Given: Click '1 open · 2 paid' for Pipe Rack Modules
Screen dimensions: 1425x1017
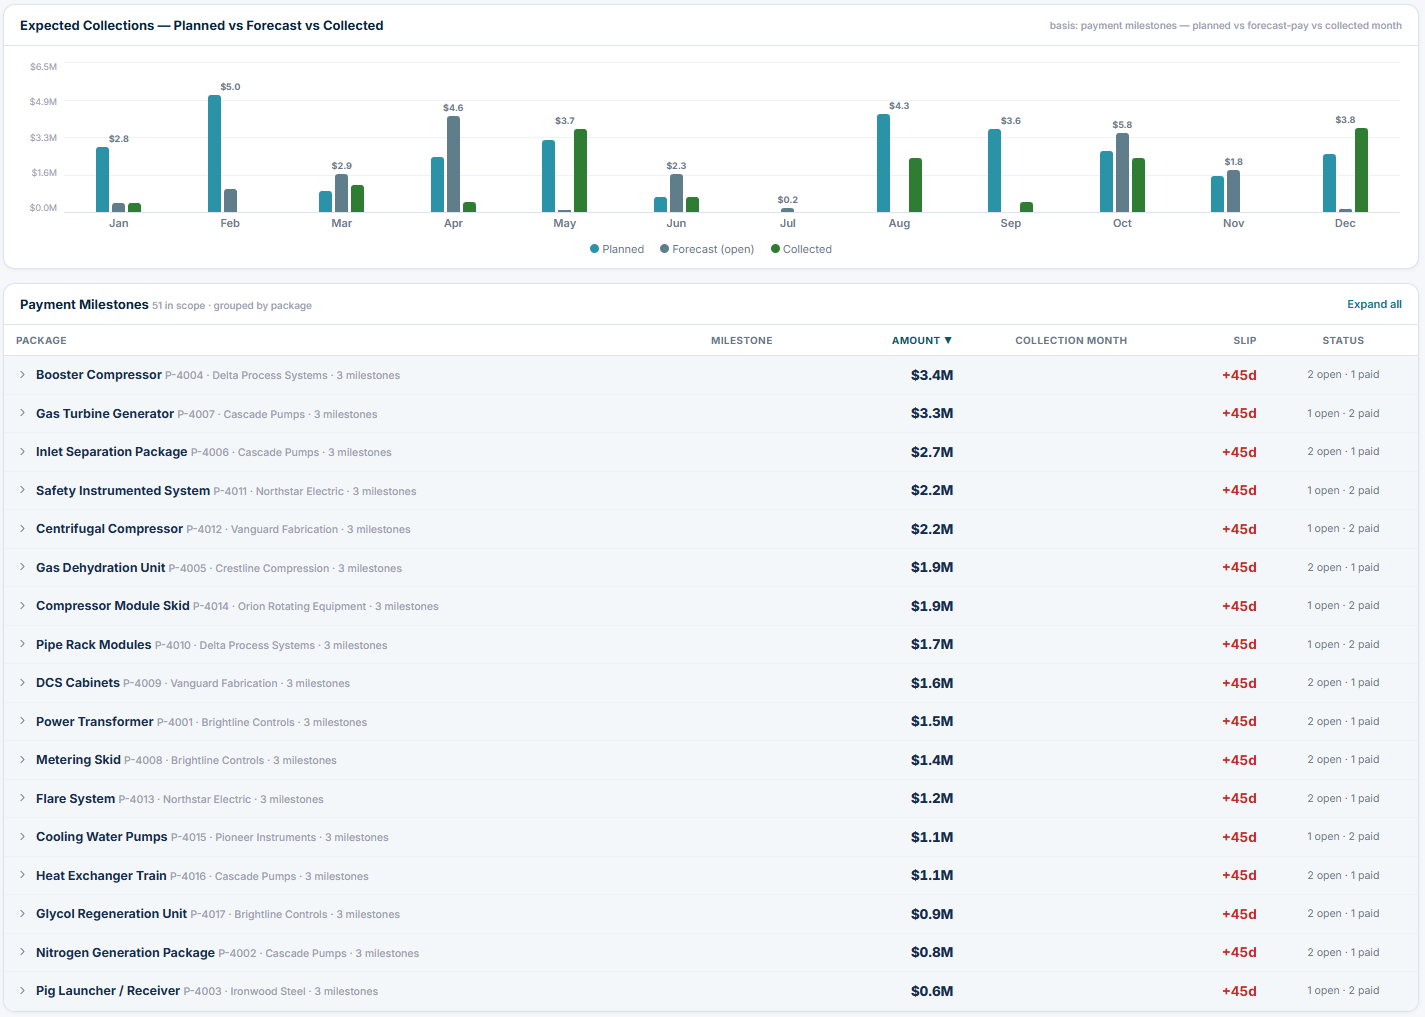Looking at the screenshot, I should click(x=1343, y=644).
